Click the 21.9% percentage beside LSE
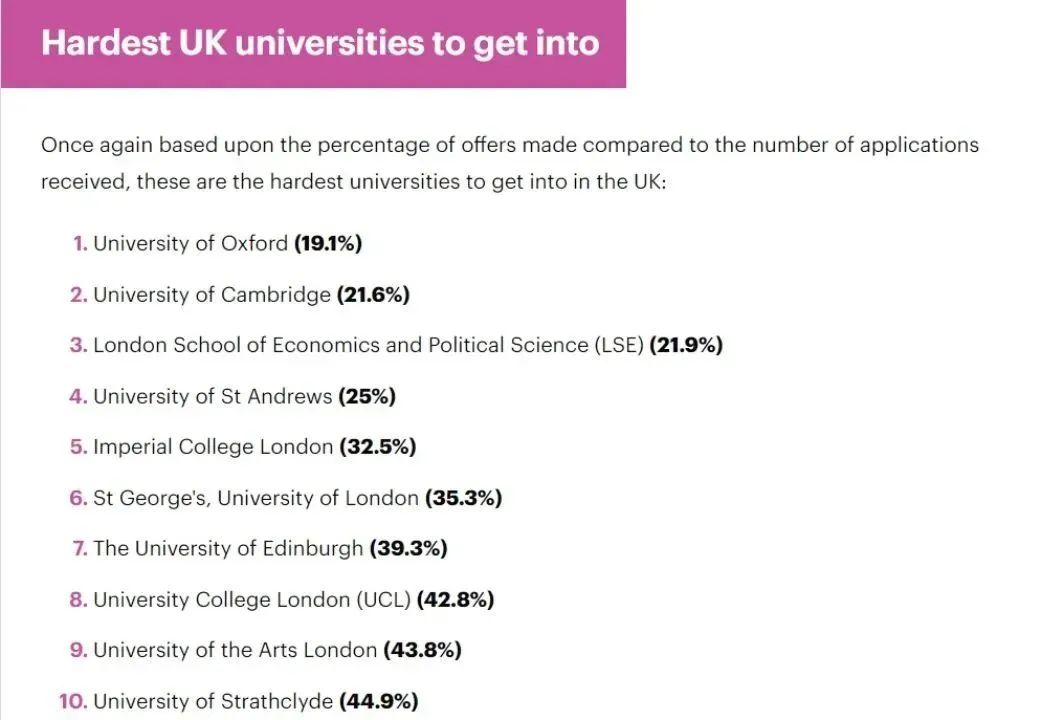 (686, 345)
